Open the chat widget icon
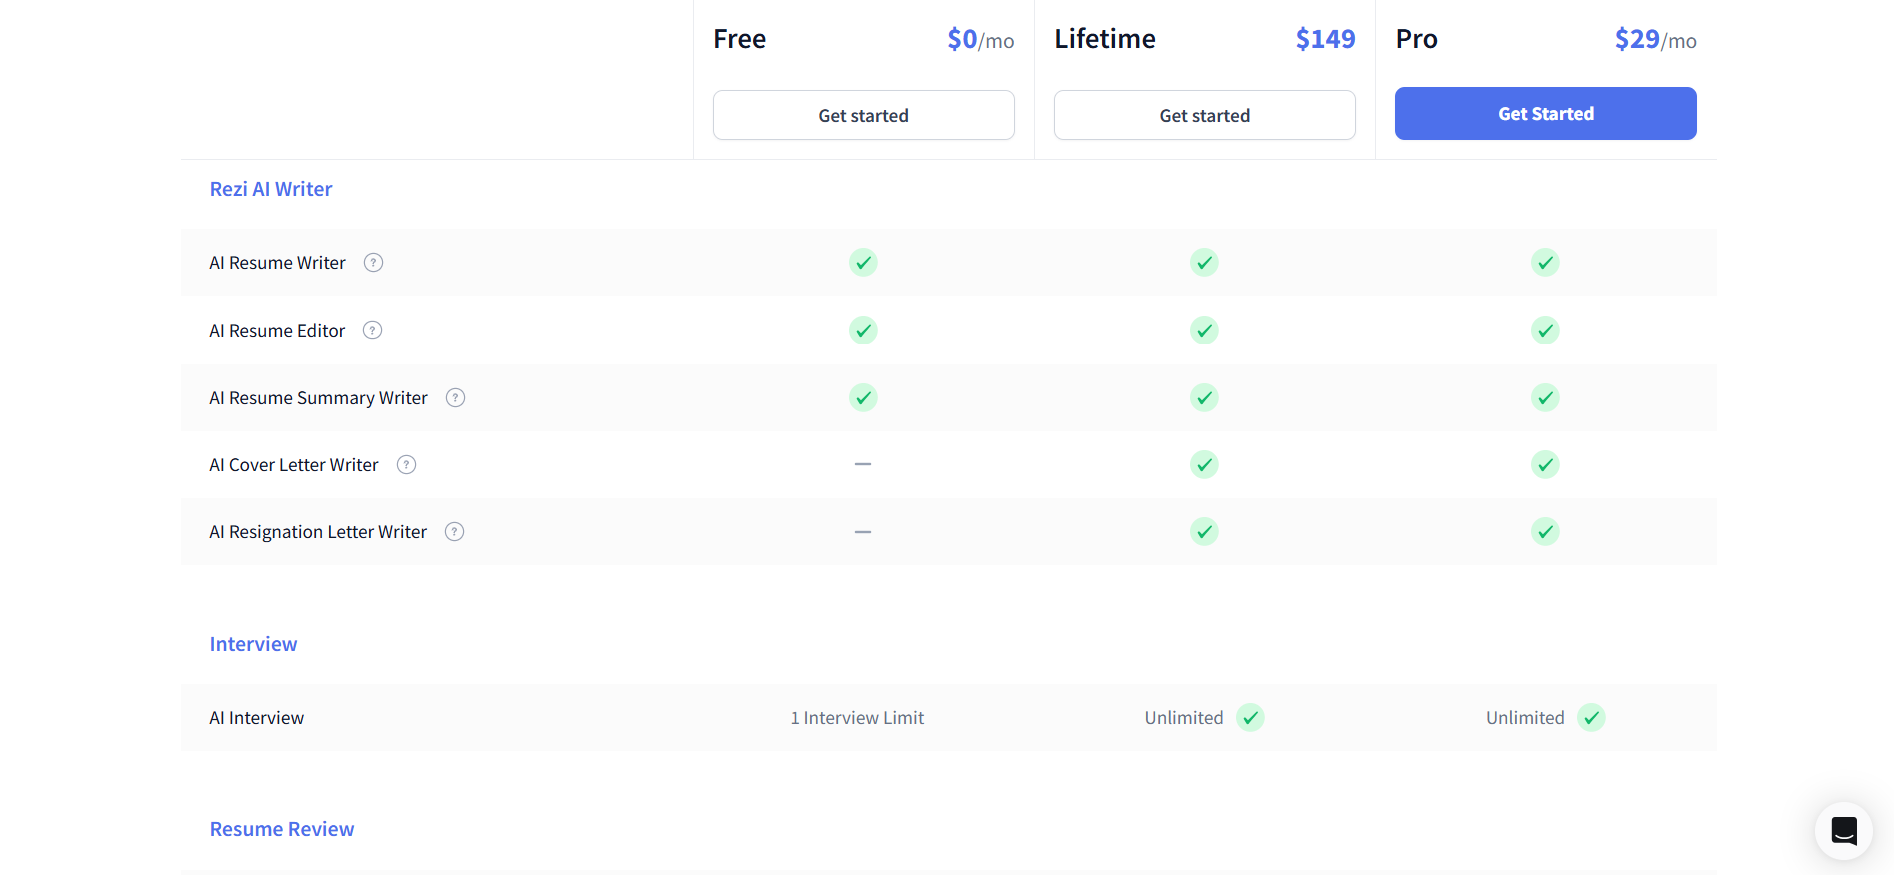This screenshot has height=875, width=1894. click(1843, 830)
